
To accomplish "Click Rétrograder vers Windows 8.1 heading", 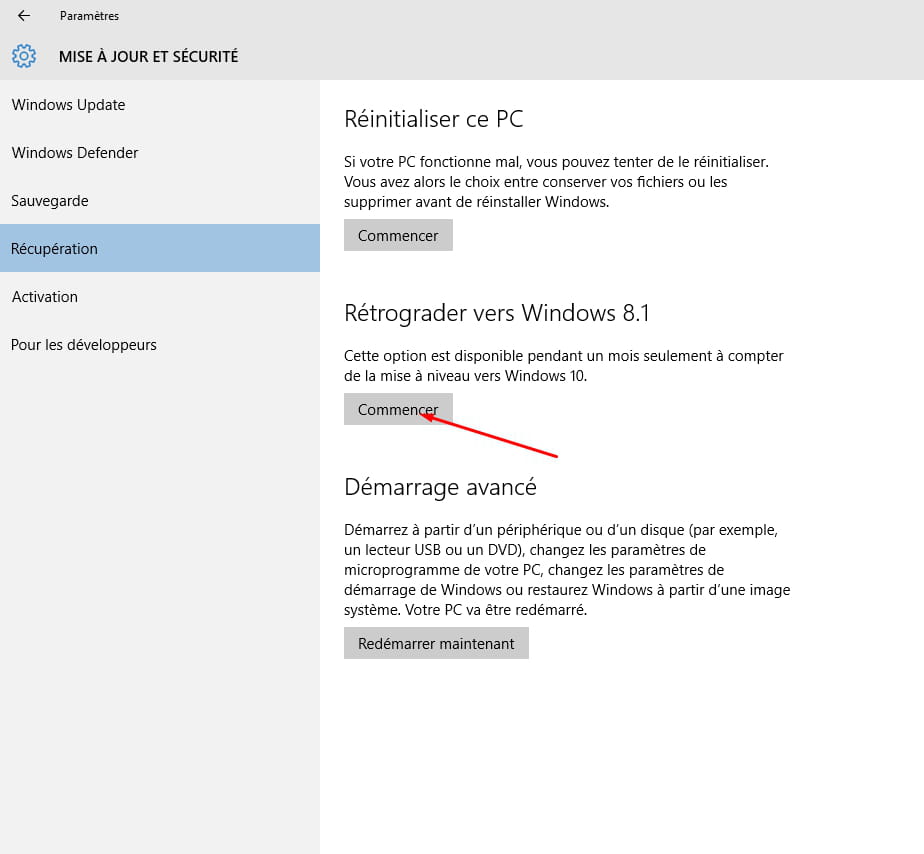I will click(497, 313).
